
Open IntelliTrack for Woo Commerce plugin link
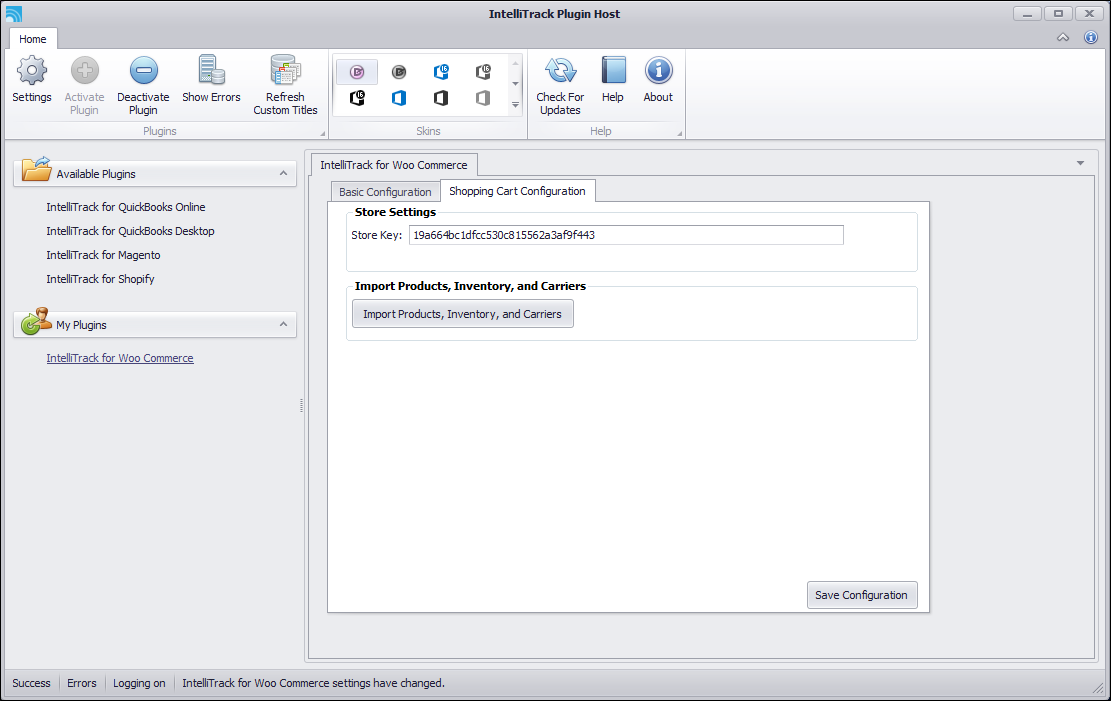pyautogui.click(x=120, y=358)
